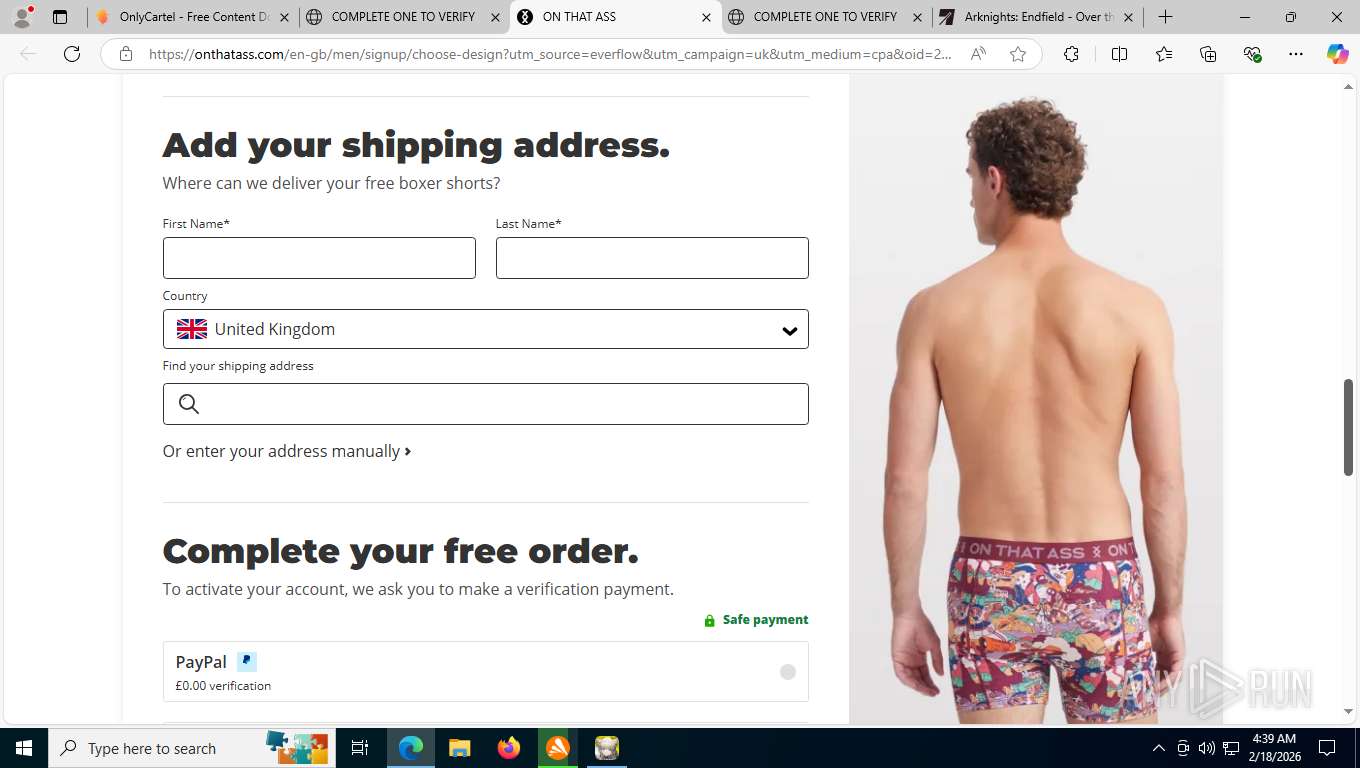Open File Explorer from the taskbar
Image resolution: width=1360 pixels, height=768 pixels.
pos(459,748)
